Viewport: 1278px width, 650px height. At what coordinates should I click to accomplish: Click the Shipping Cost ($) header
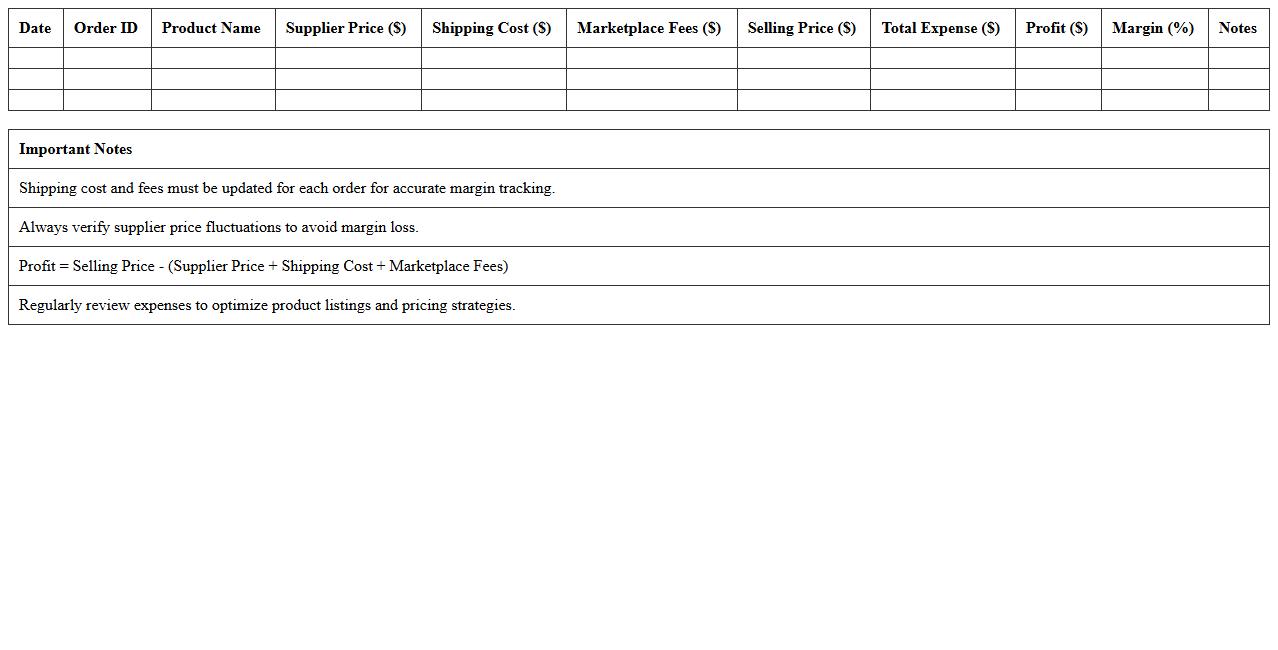[x=491, y=28]
